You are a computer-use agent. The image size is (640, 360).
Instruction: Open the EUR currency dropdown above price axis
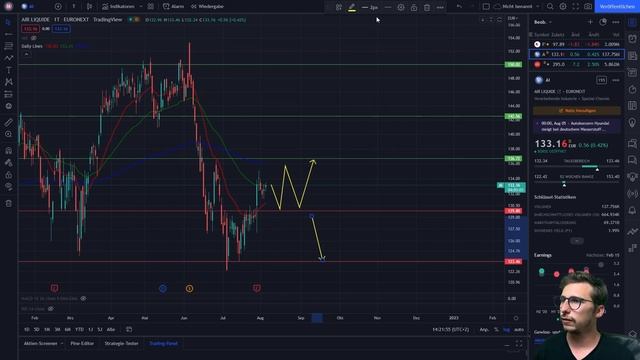click(x=513, y=18)
